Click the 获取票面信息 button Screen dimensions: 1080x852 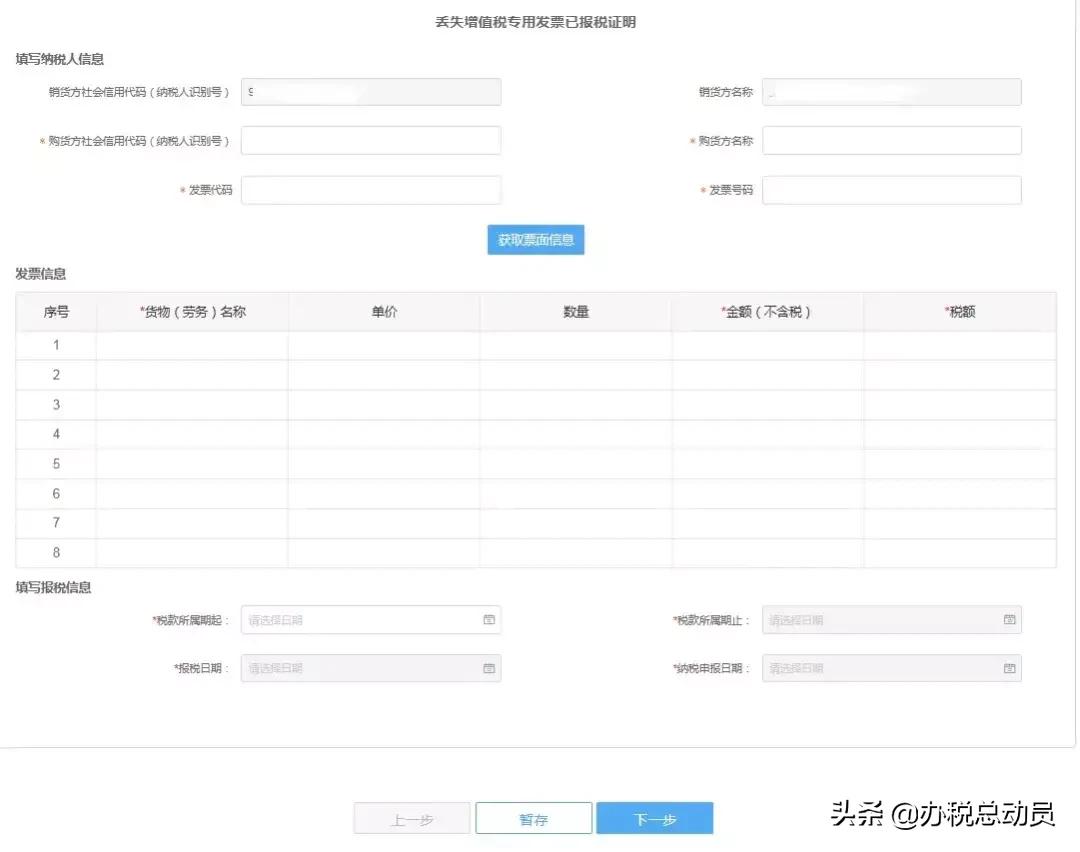[x=536, y=240]
